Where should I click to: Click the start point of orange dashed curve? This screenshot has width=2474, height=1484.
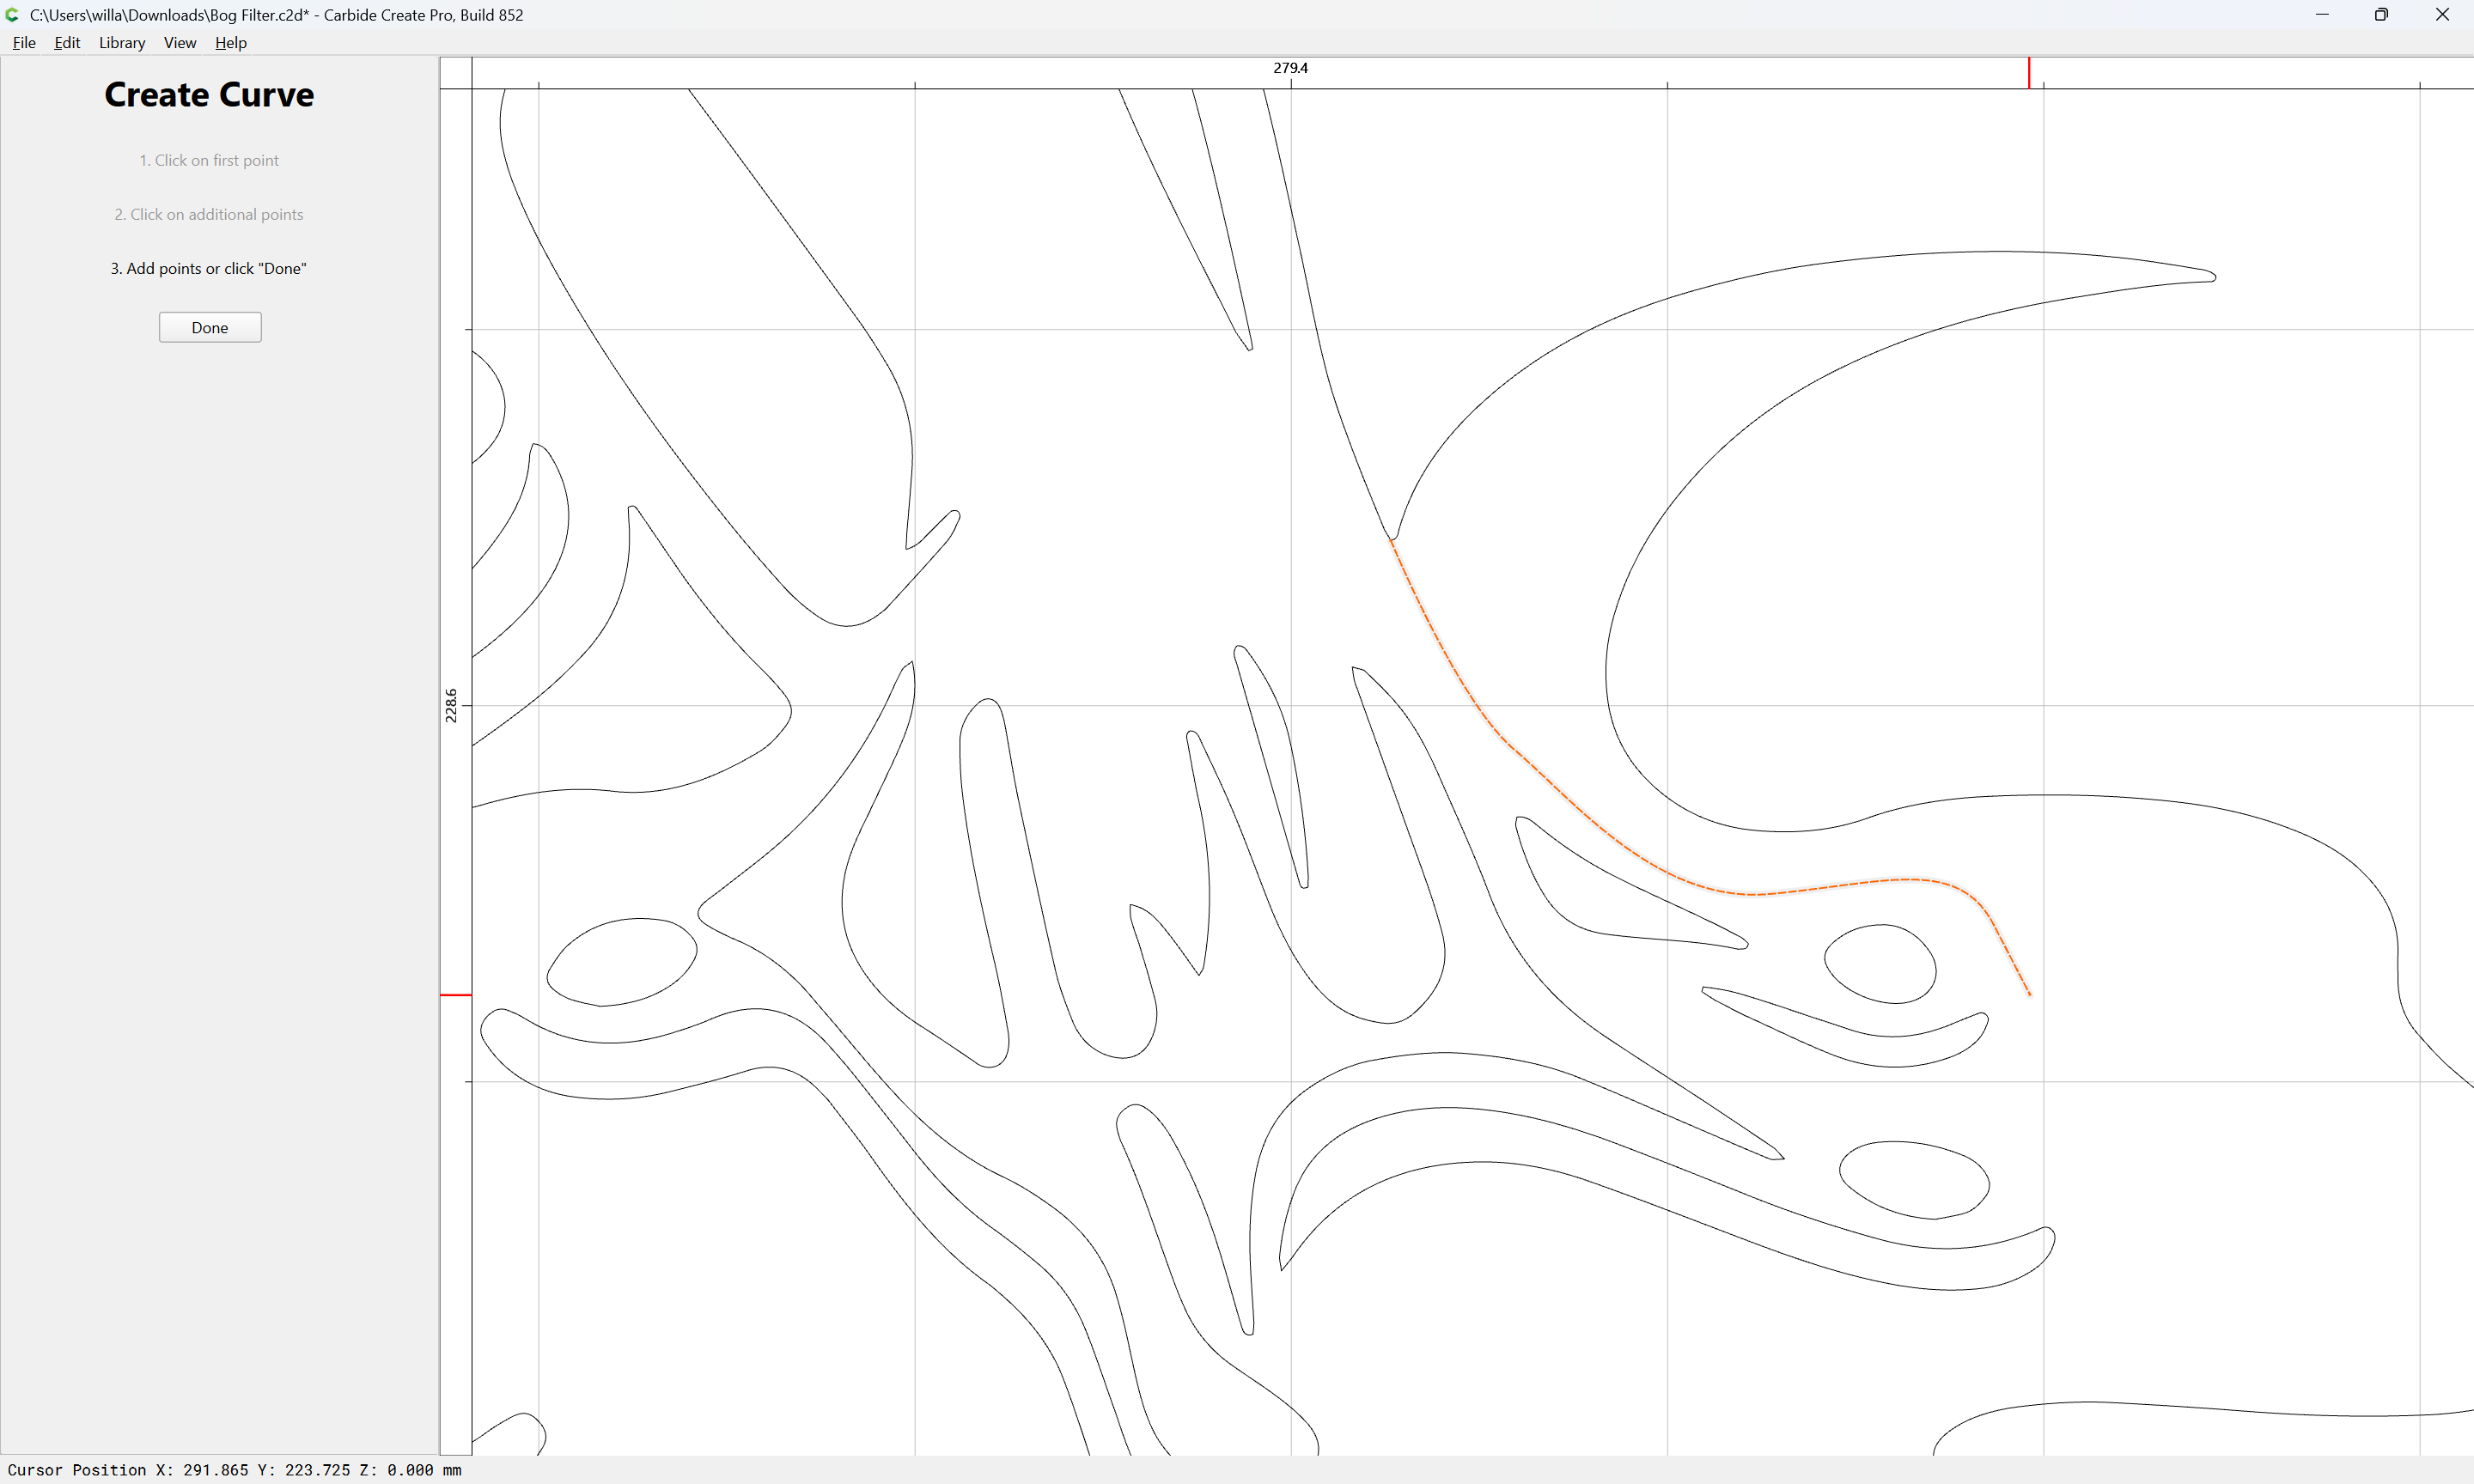click(x=1391, y=541)
